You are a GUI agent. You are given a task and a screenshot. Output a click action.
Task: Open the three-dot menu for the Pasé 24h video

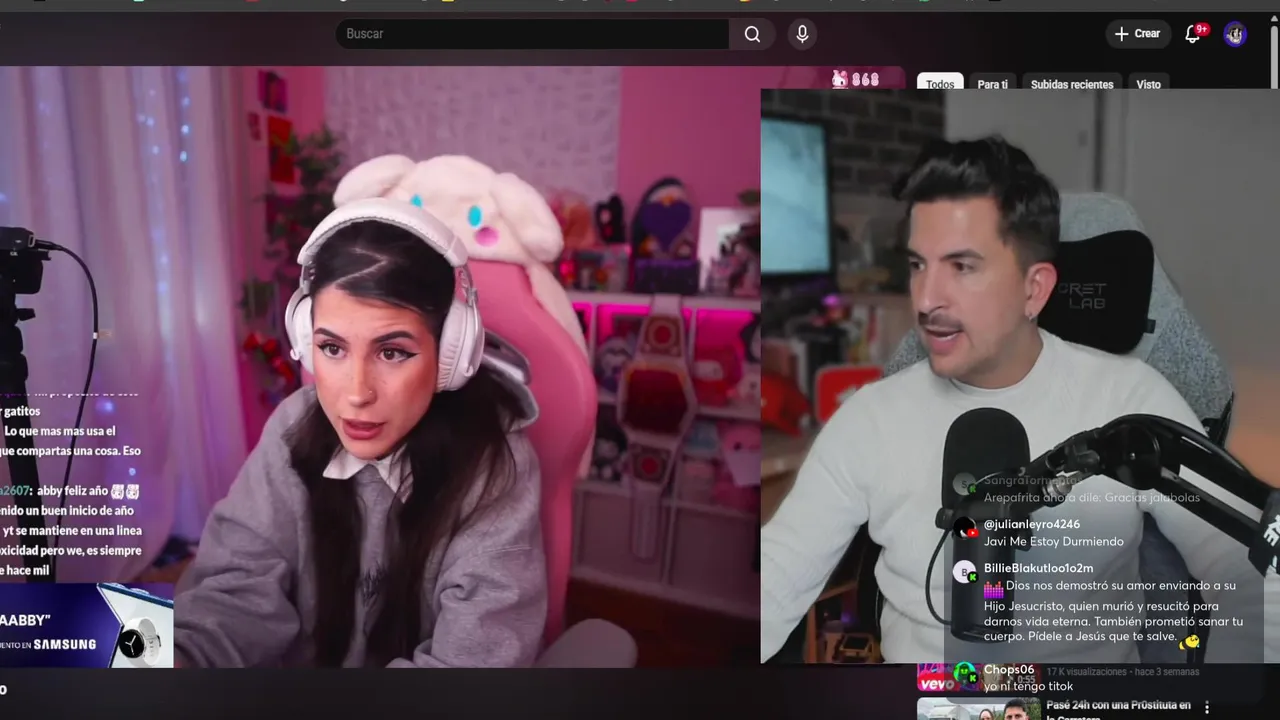[1207, 707]
